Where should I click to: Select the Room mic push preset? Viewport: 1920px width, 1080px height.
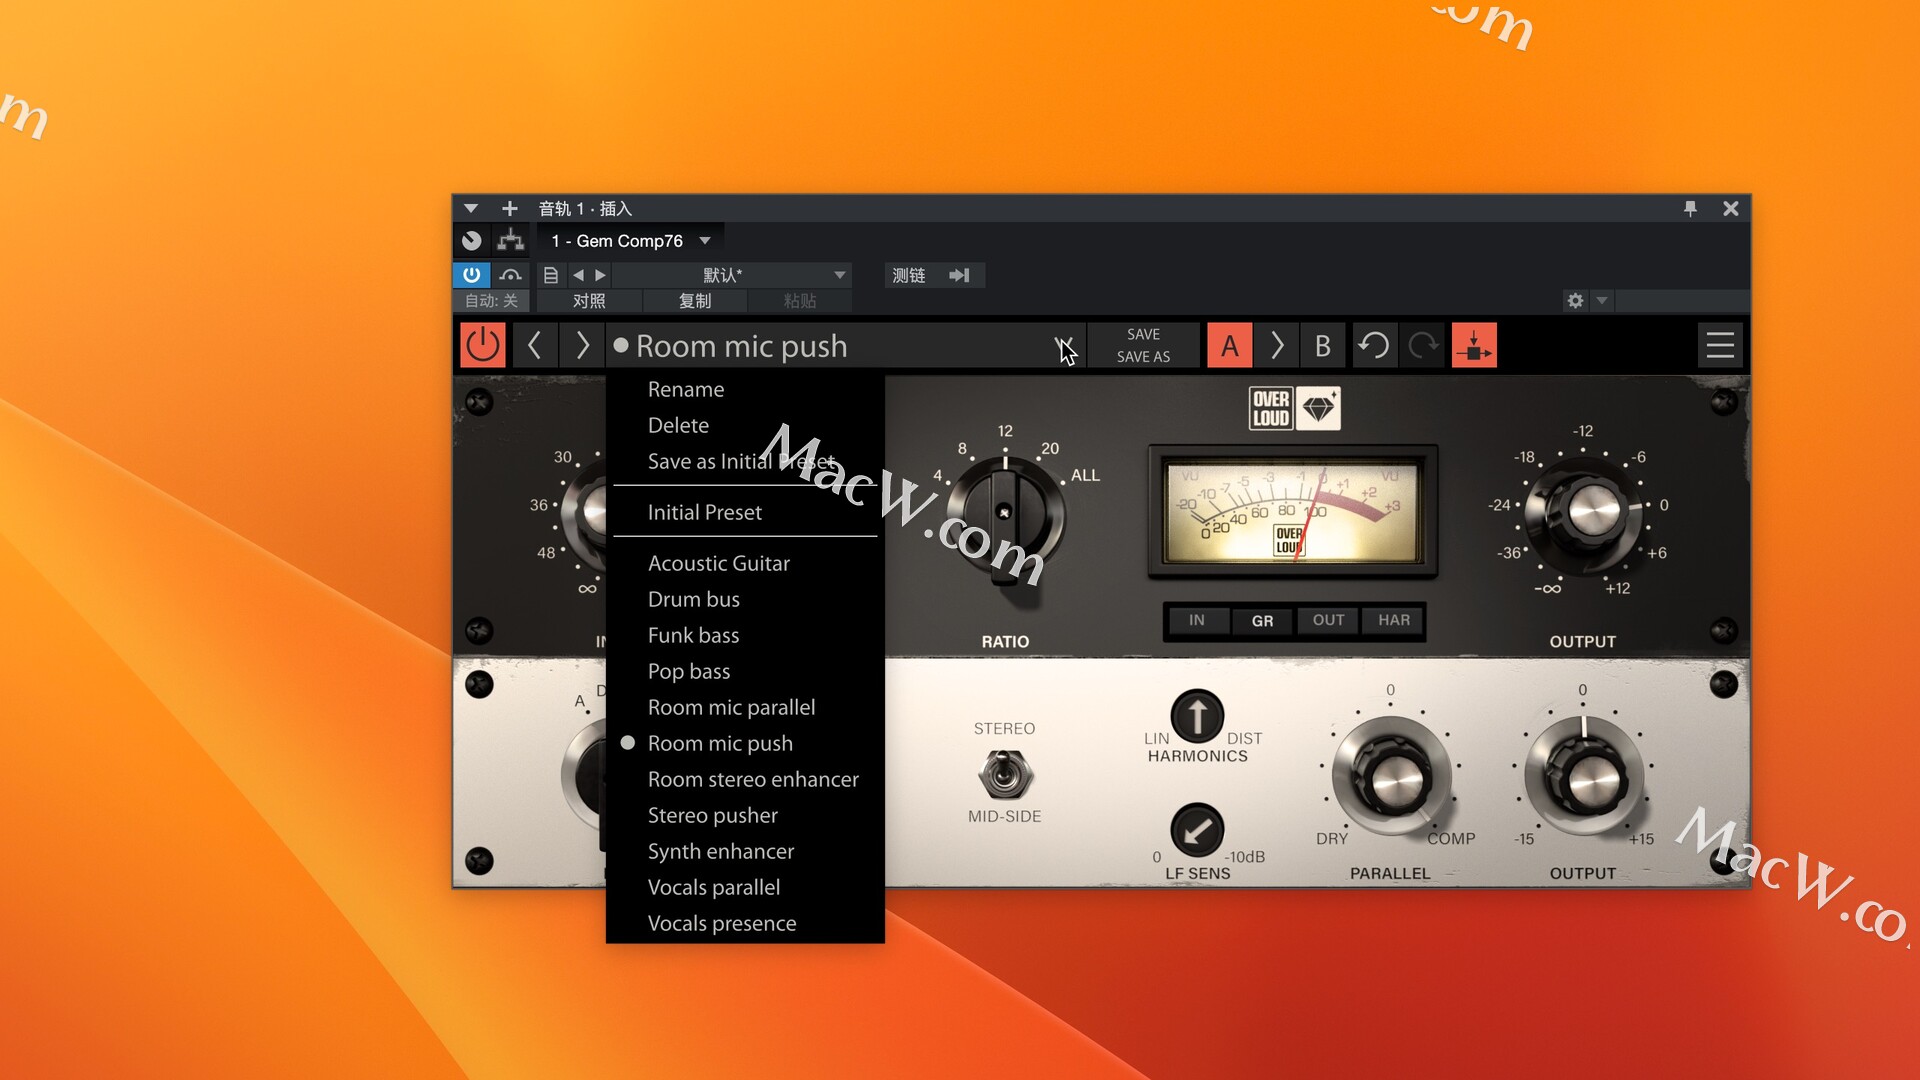point(745,743)
